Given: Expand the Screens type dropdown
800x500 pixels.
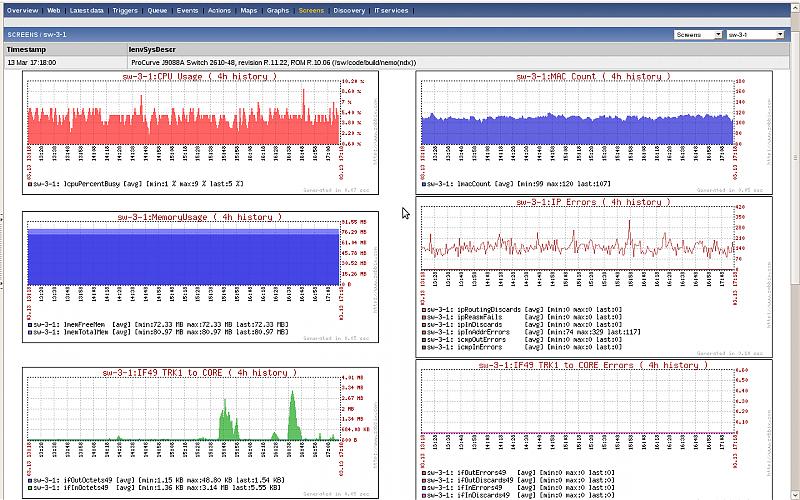Looking at the screenshot, I should click(698, 34).
